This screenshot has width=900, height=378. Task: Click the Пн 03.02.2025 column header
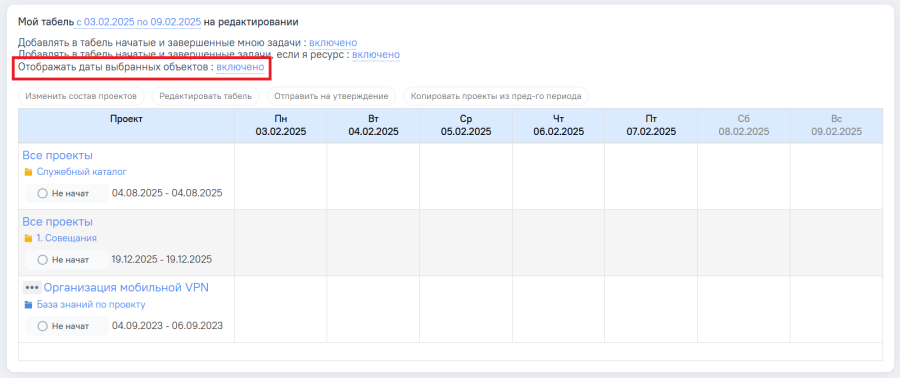click(281, 126)
